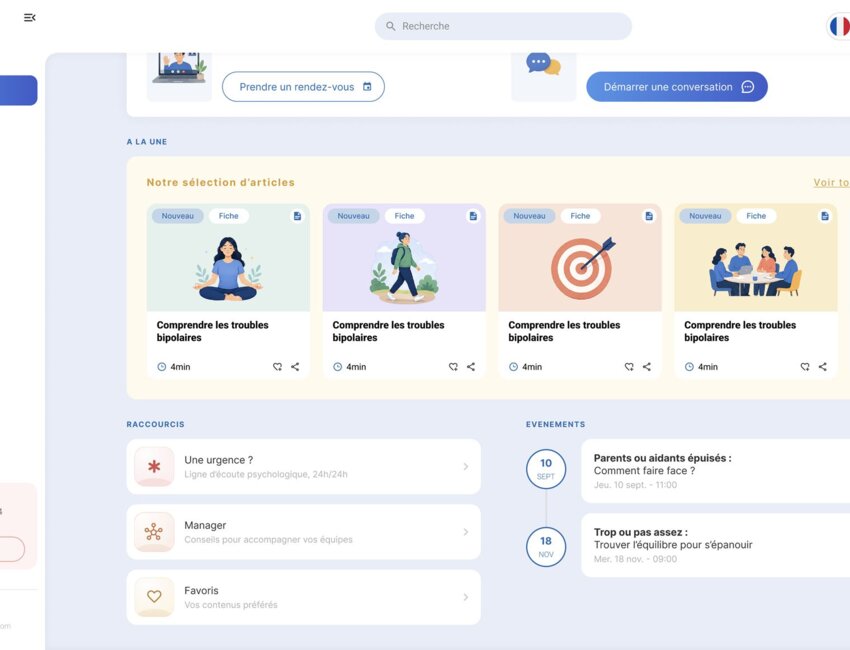
Task: Click the document icon on the meditation card
Action: pos(297,216)
